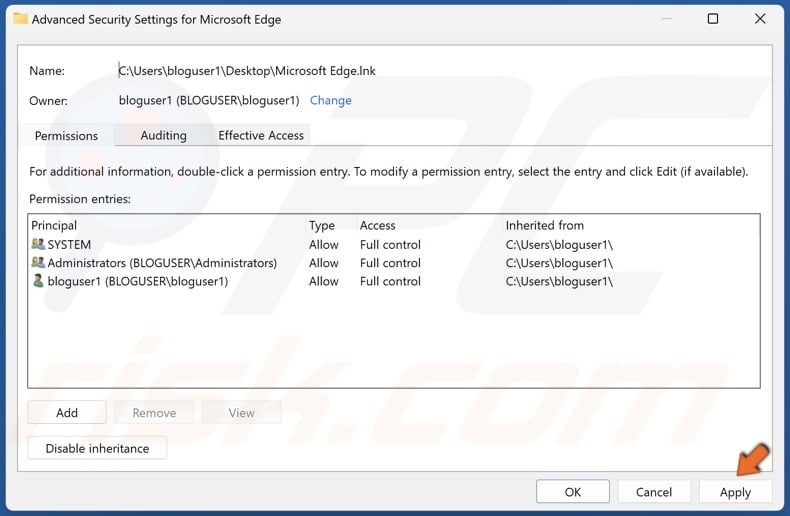Select the Administrators permission entry row
The height and width of the screenshot is (516, 790).
162,263
